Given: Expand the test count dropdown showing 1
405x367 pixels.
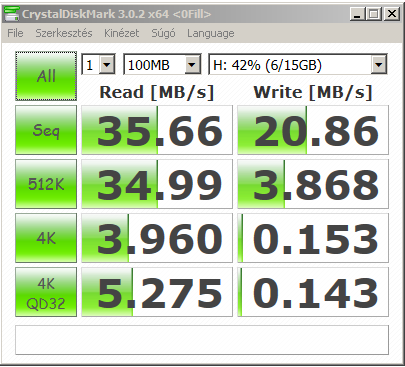Looking at the screenshot, I should point(107,64).
